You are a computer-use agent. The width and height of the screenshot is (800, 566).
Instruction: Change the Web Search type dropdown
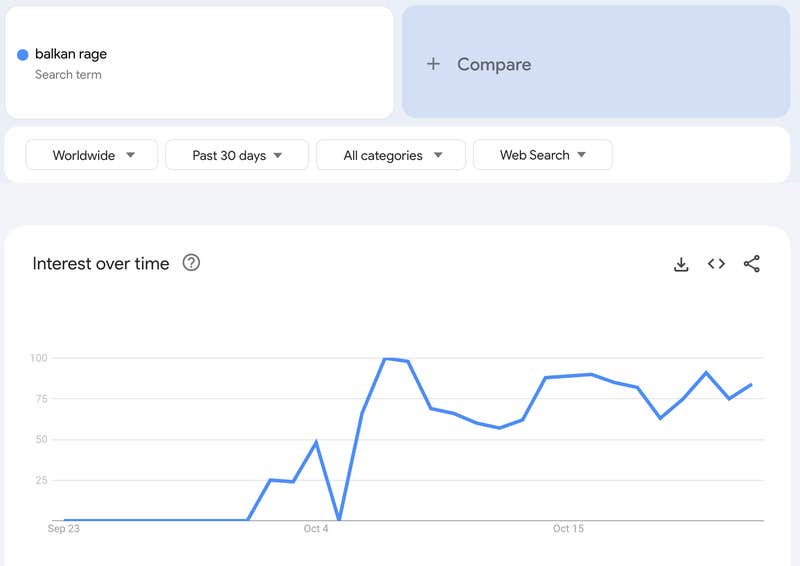click(x=543, y=155)
